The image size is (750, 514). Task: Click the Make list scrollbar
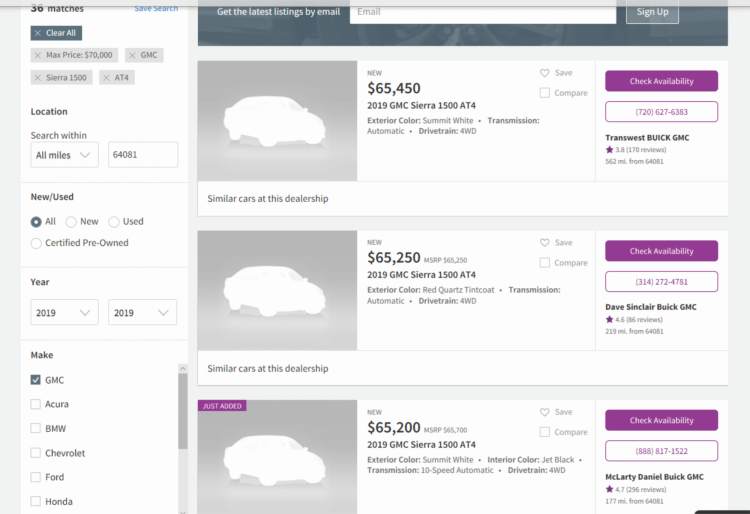[183, 411]
